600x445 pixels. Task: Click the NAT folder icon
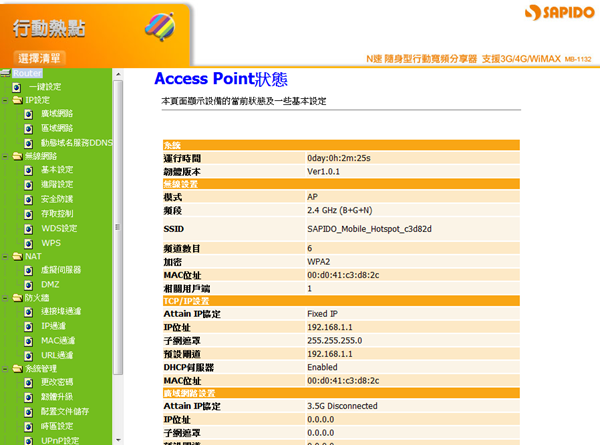18,256
